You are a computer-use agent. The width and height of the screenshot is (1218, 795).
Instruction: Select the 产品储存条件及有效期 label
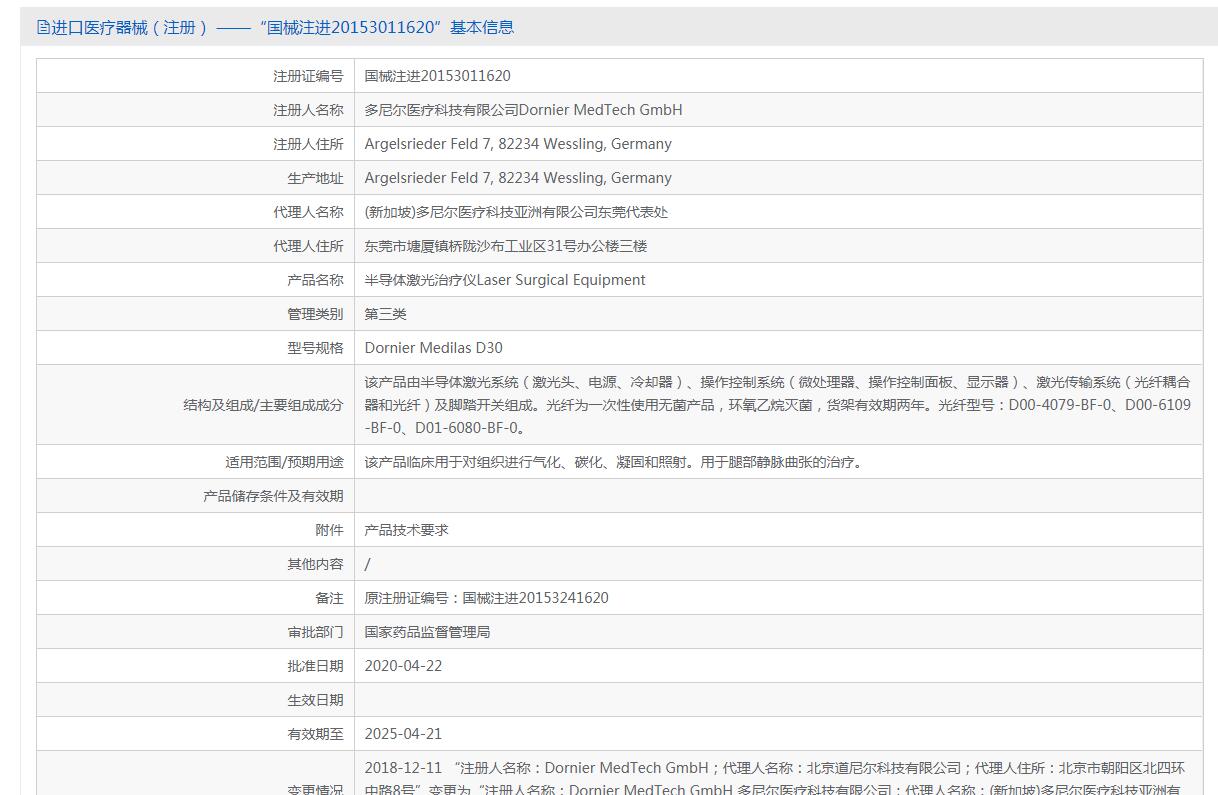click(x=273, y=496)
